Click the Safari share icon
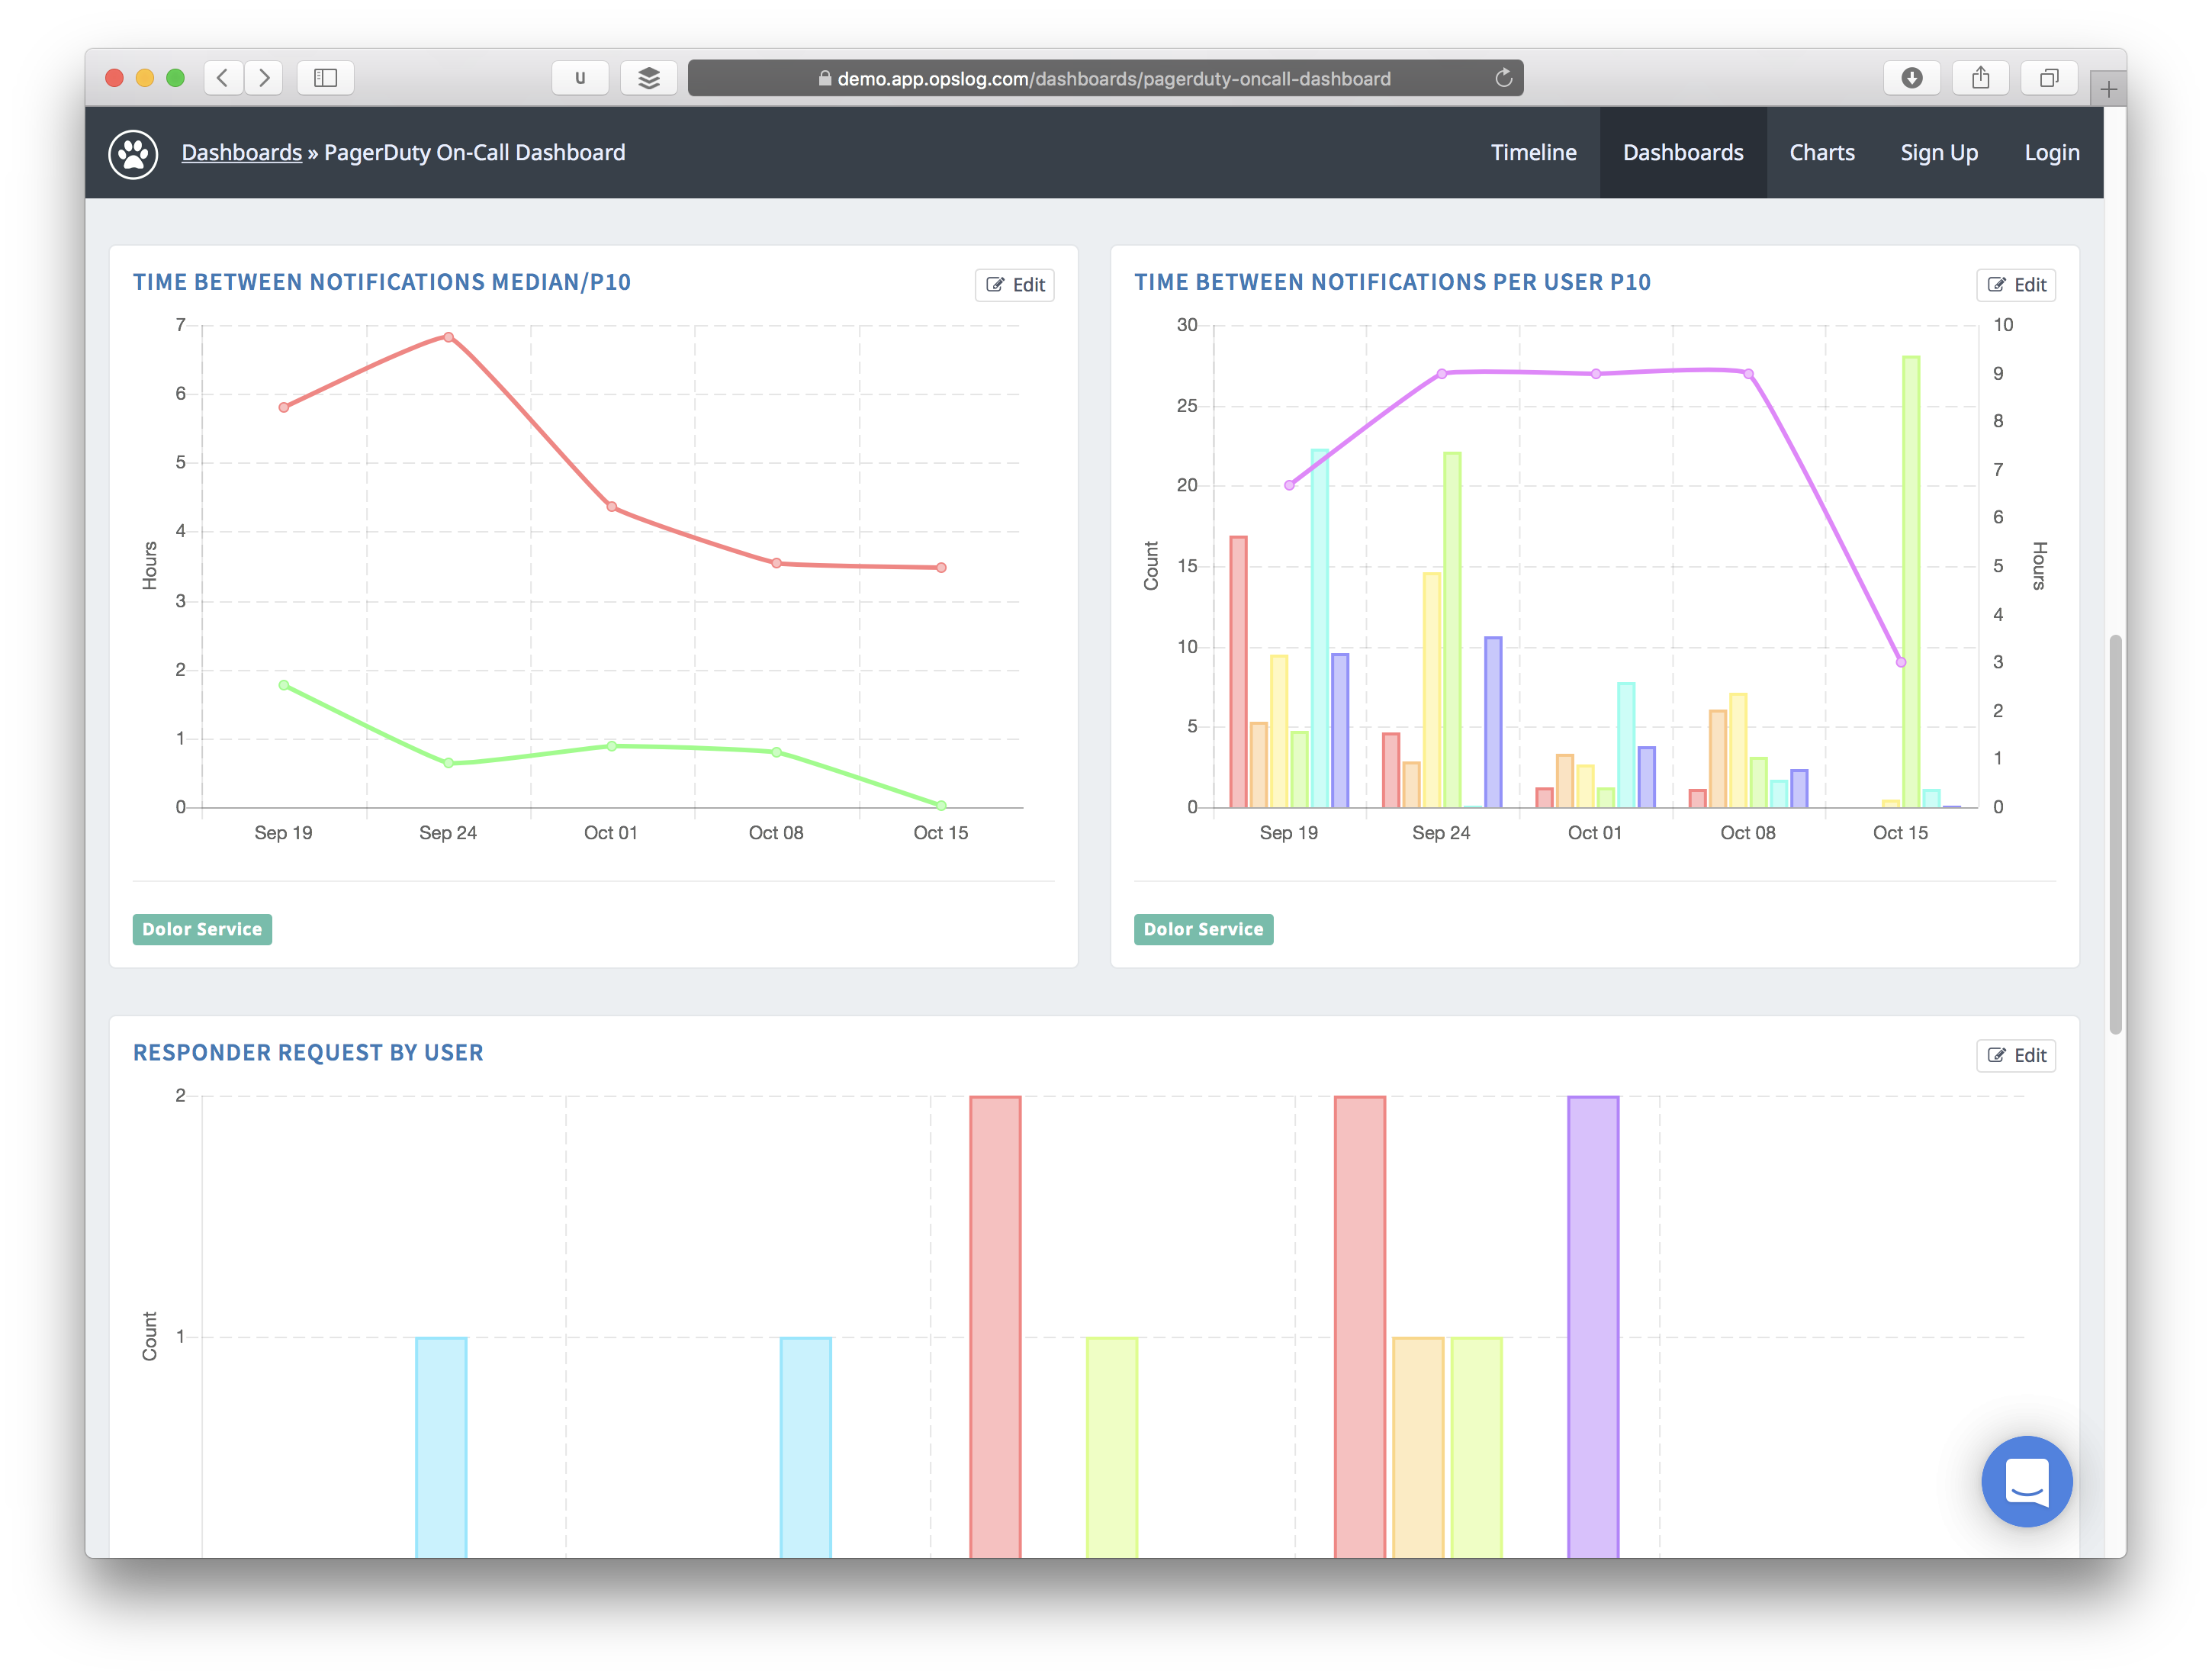The height and width of the screenshot is (1680, 2212). coord(1980,78)
